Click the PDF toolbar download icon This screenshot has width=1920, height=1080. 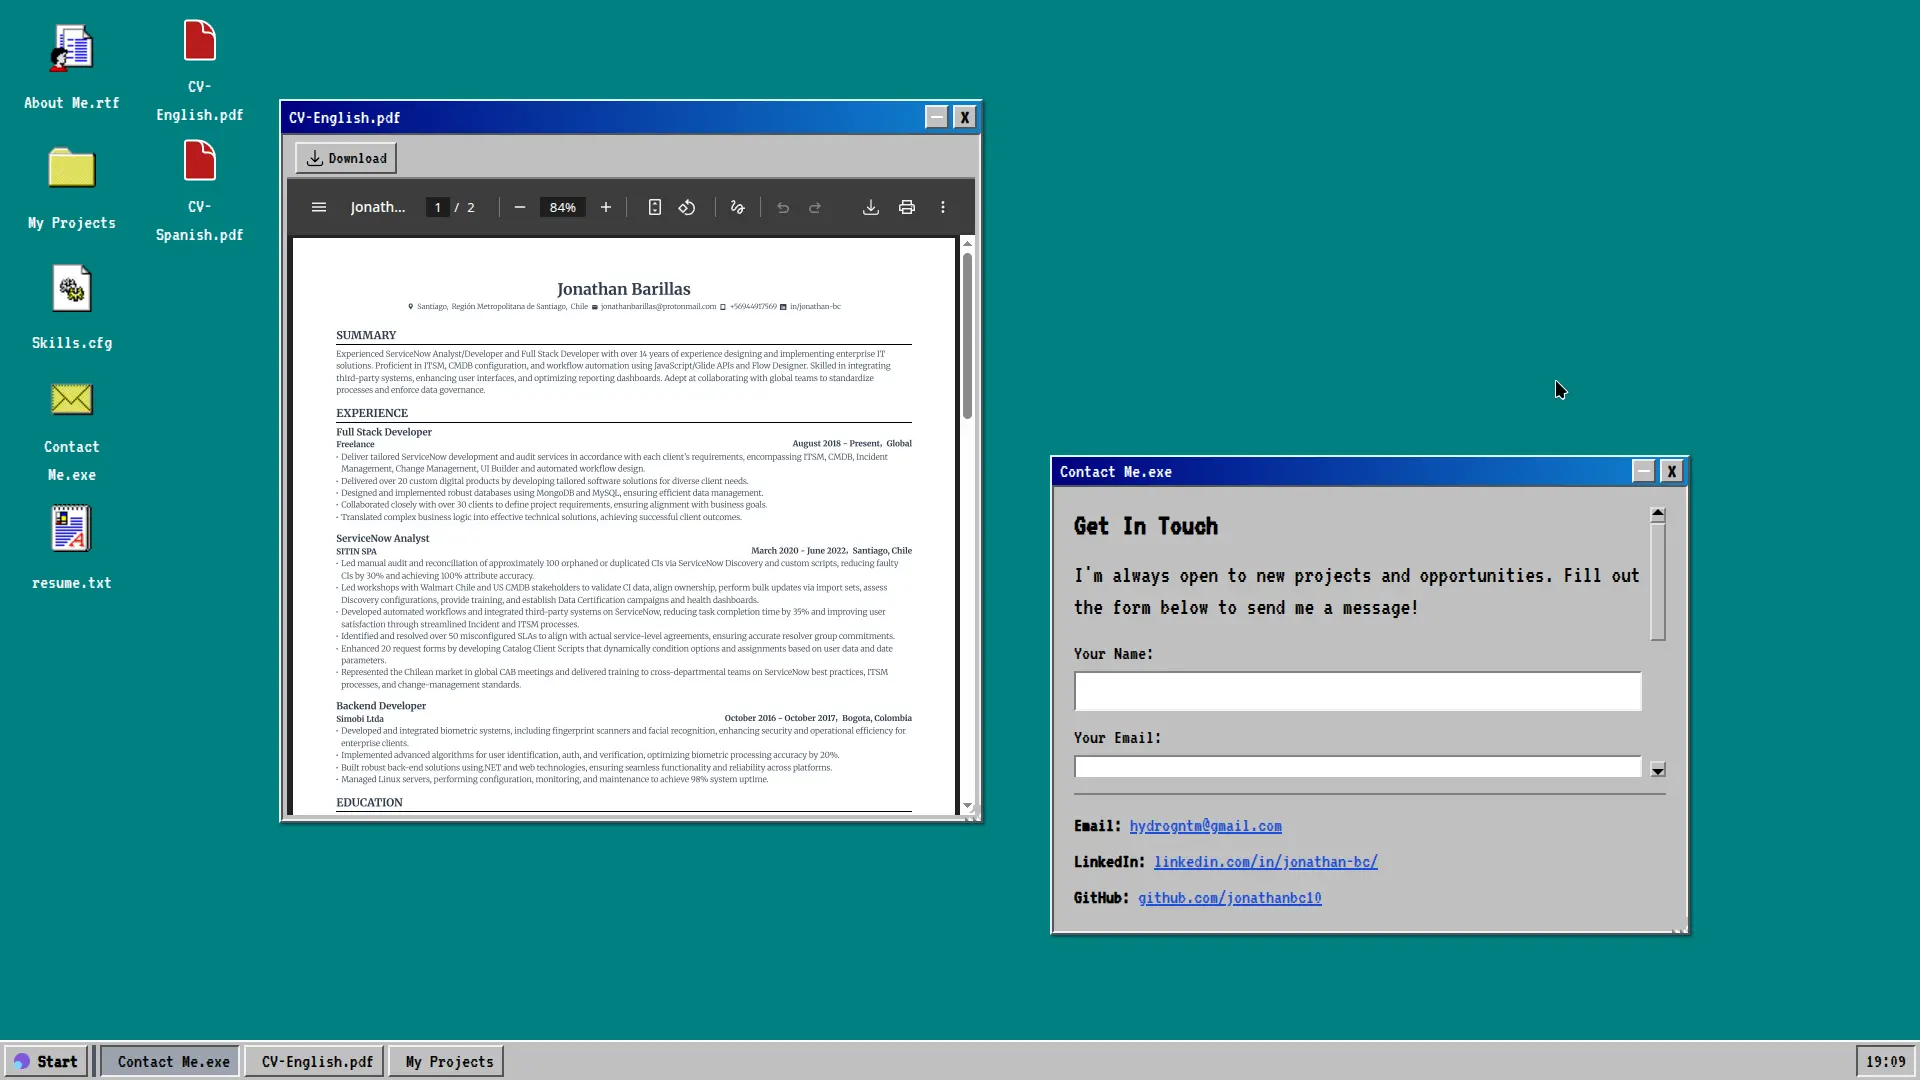point(871,207)
